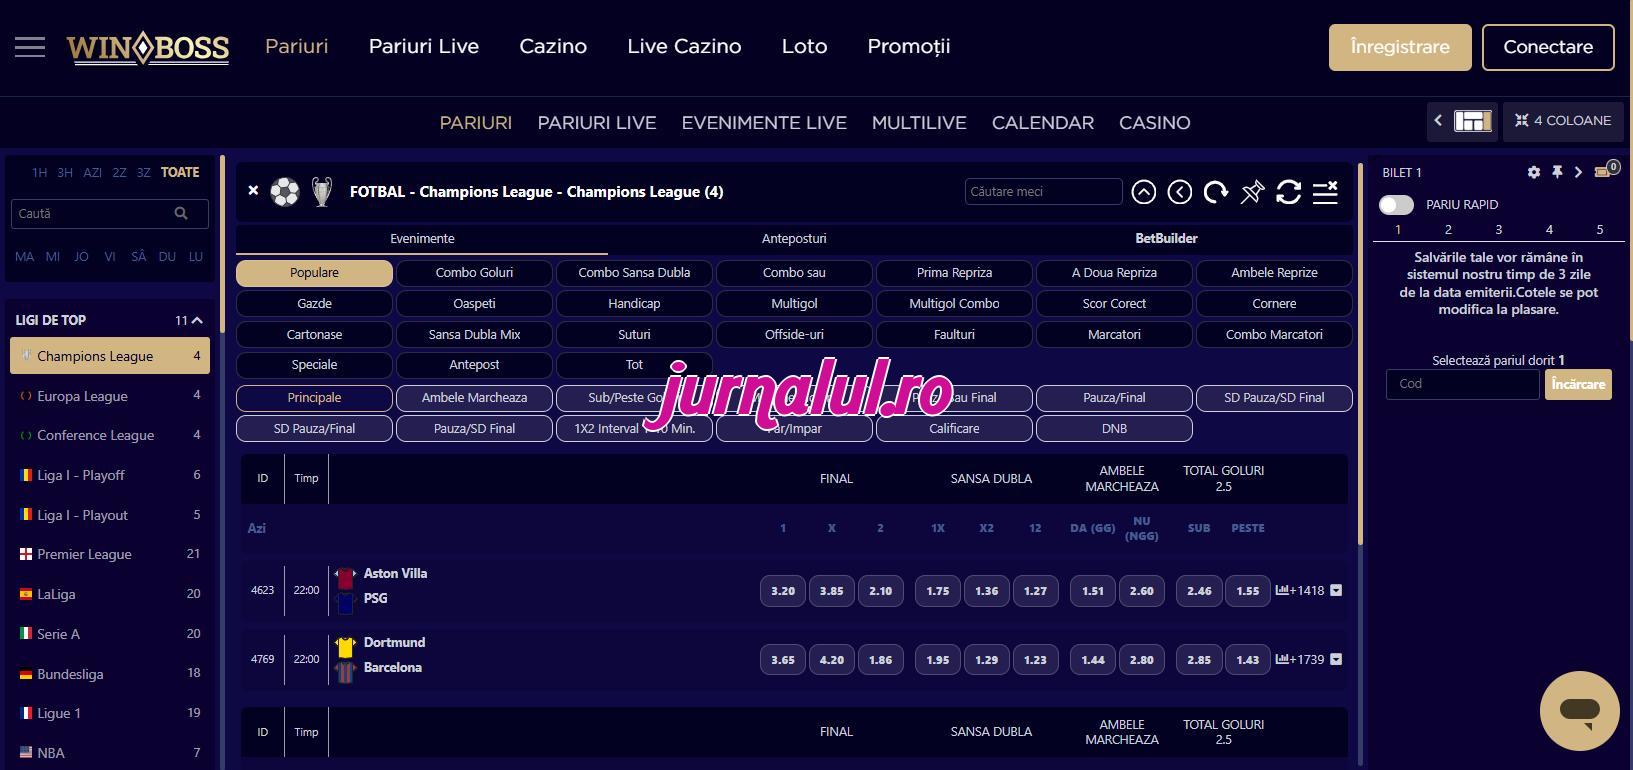The width and height of the screenshot is (1633, 770).
Task: Click the search magnifier icon
Action: (x=181, y=213)
